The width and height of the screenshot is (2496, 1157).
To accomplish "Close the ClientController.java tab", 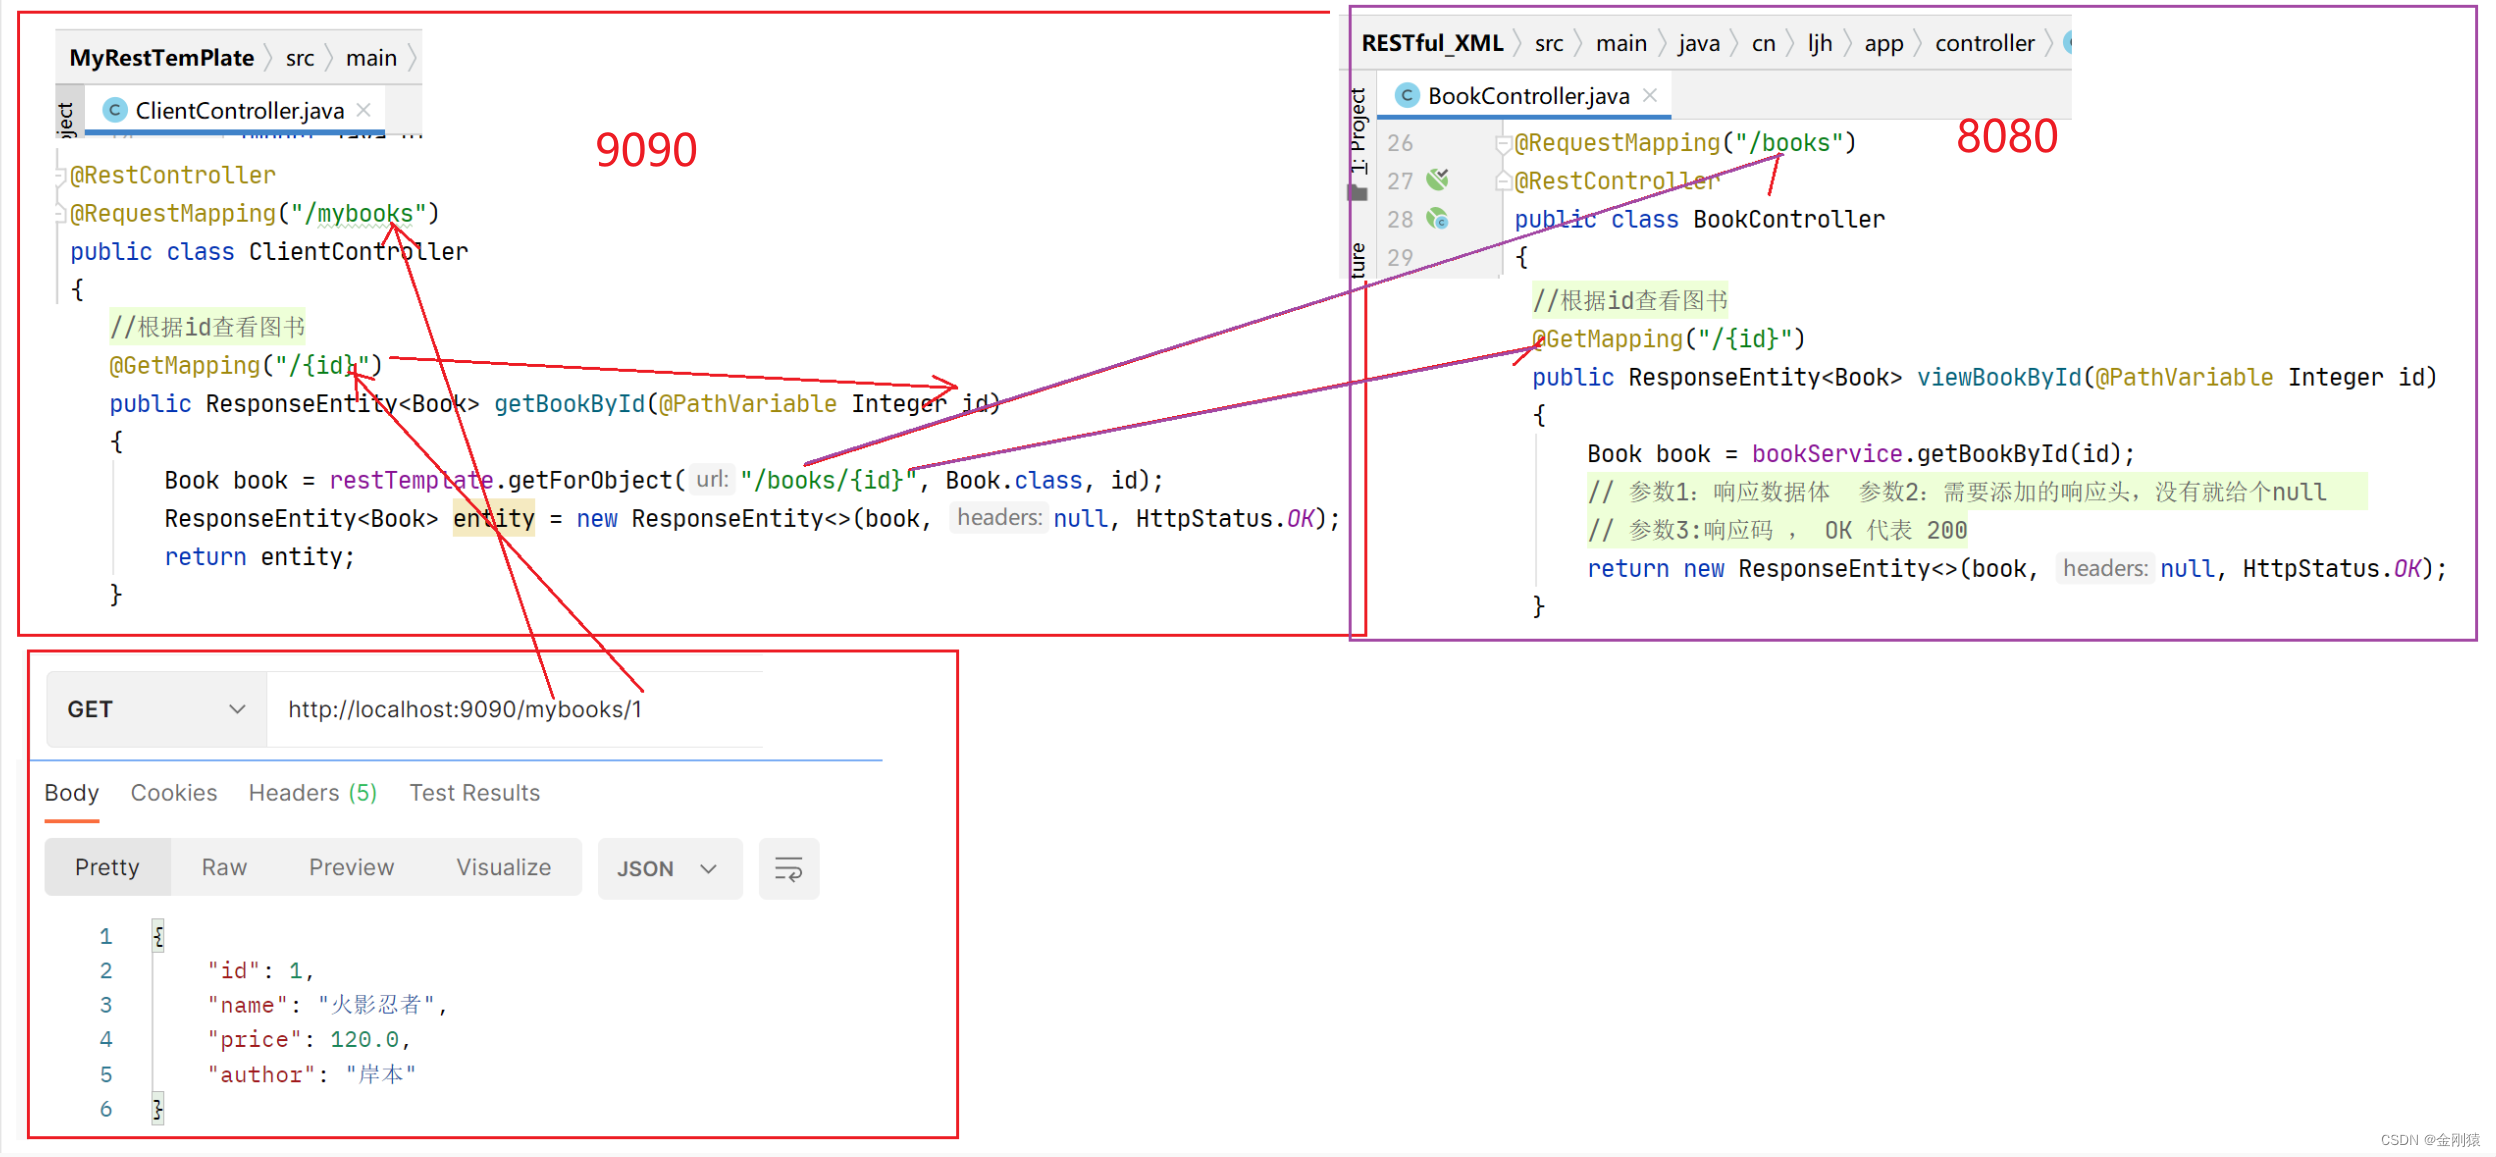I will (x=364, y=110).
